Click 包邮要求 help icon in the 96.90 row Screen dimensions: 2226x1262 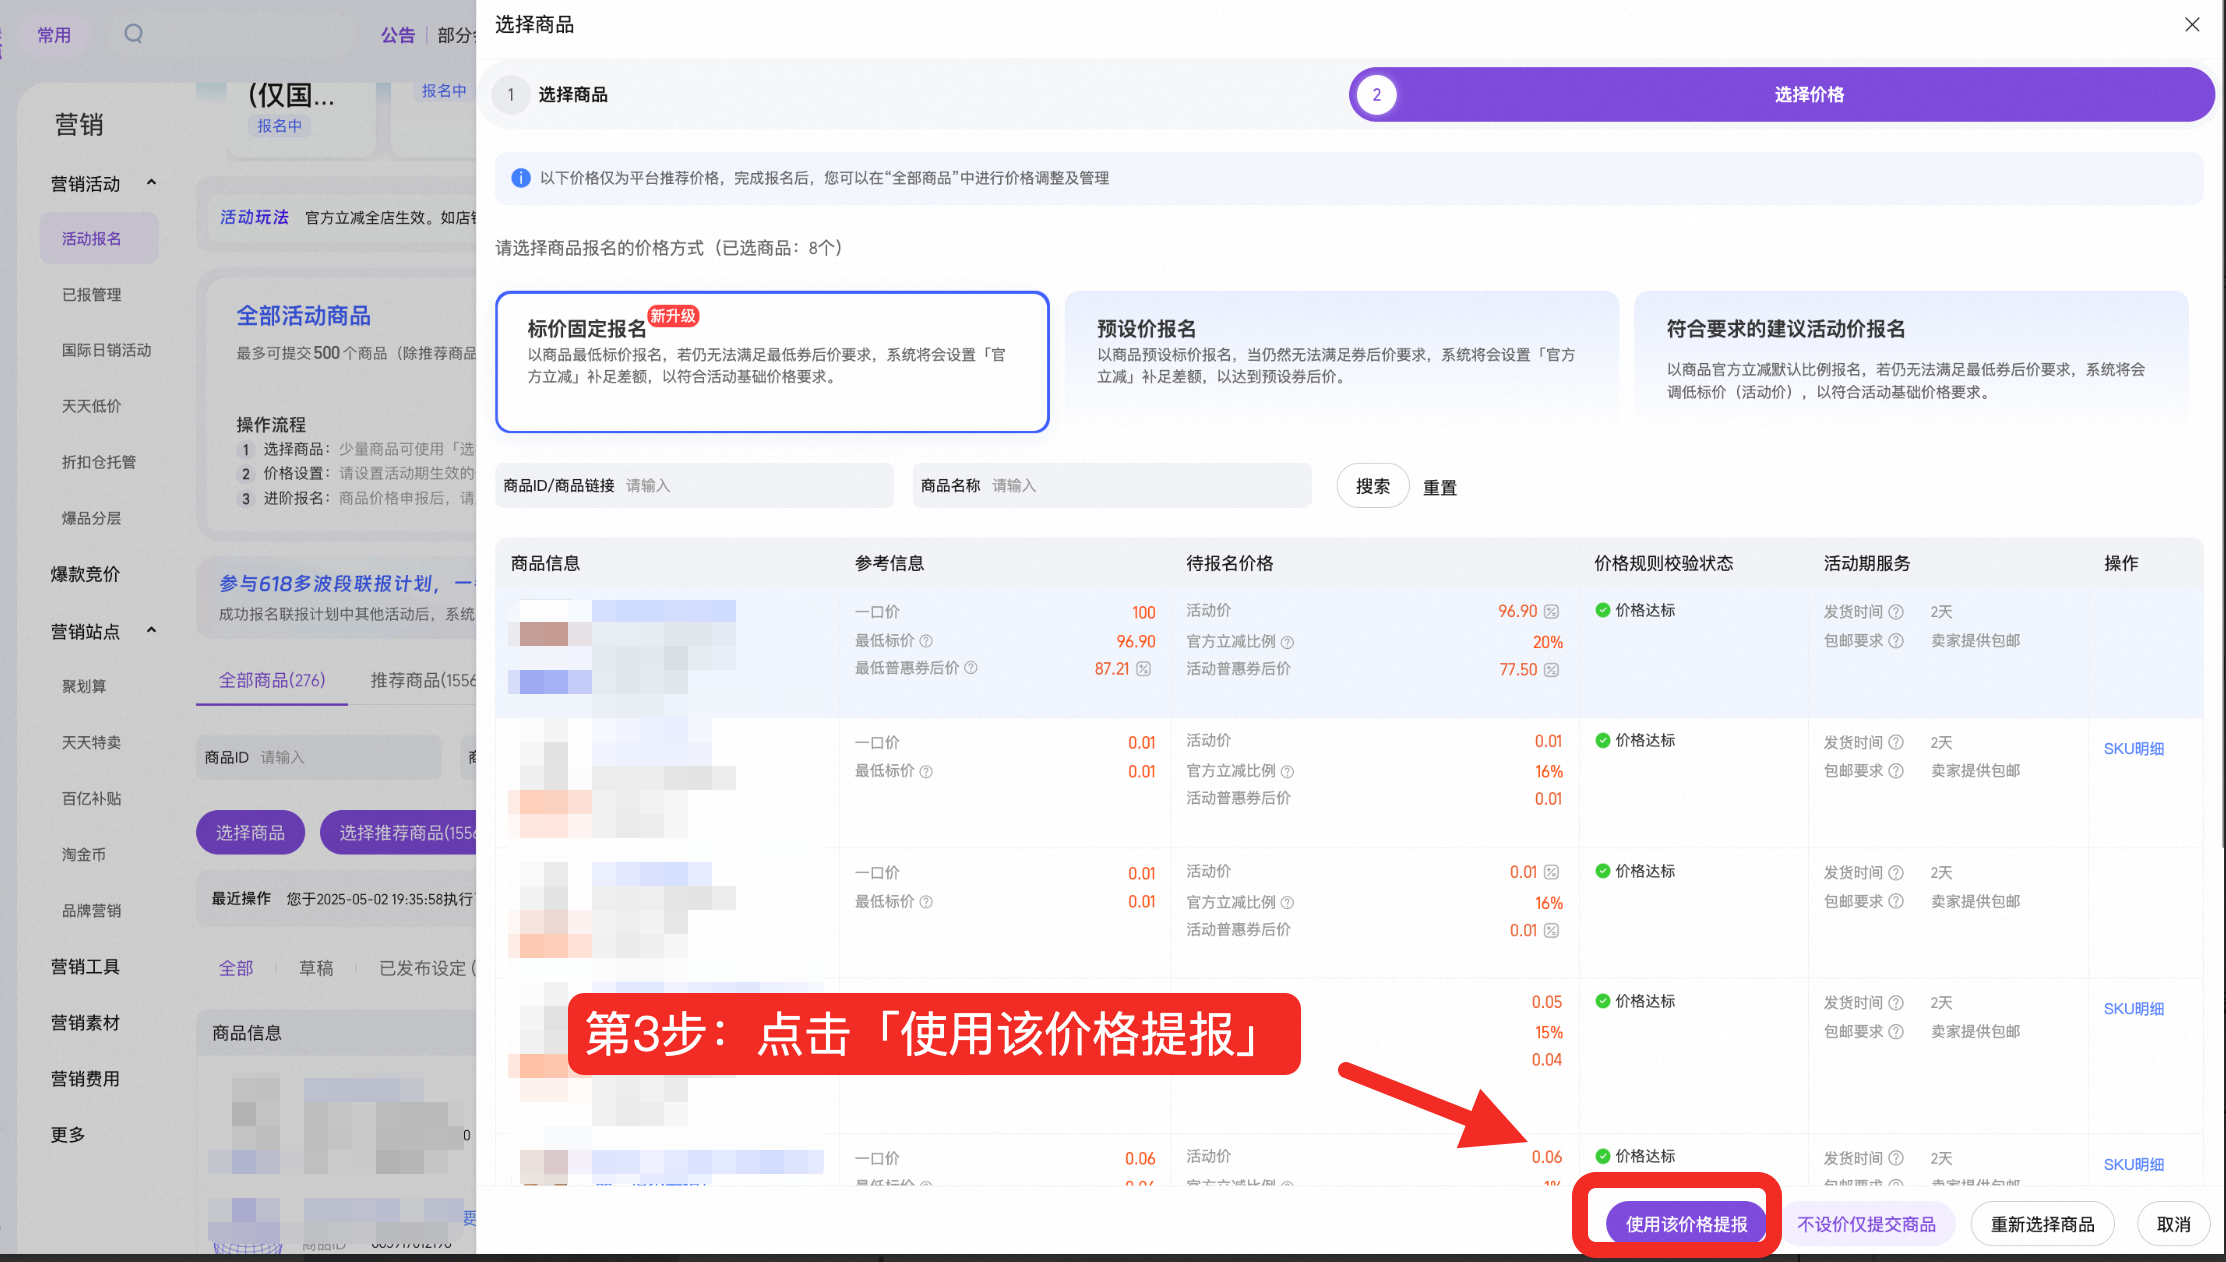pyautogui.click(x=1896, y=641)
